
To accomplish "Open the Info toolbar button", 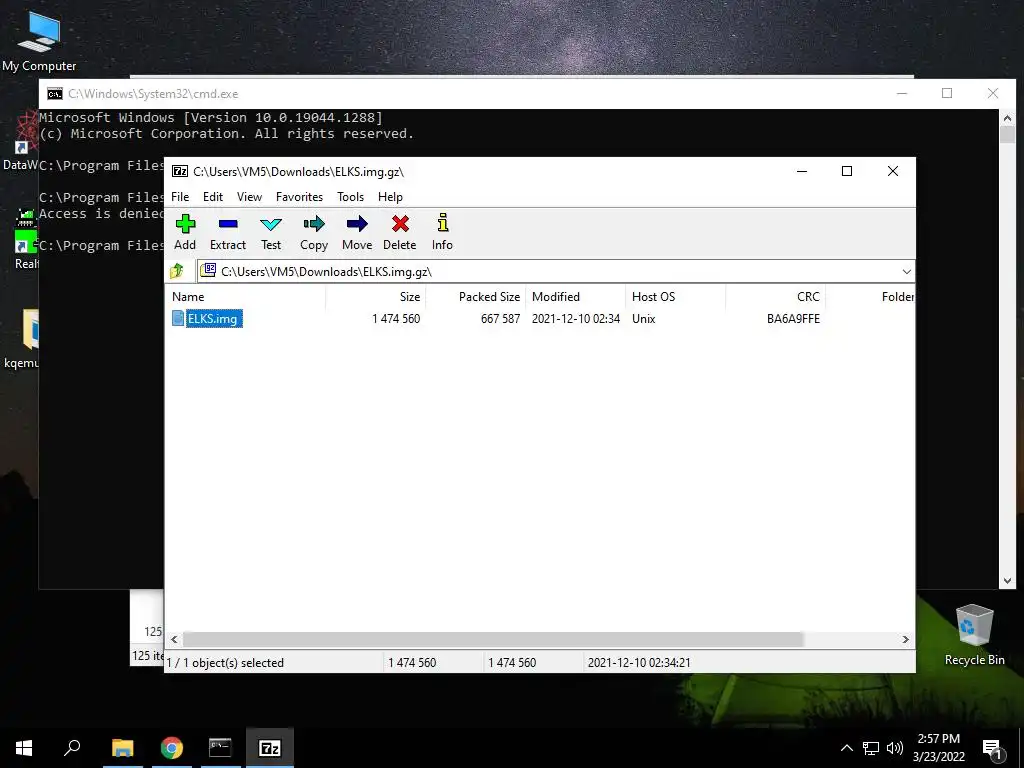I will tap(442, 232).
